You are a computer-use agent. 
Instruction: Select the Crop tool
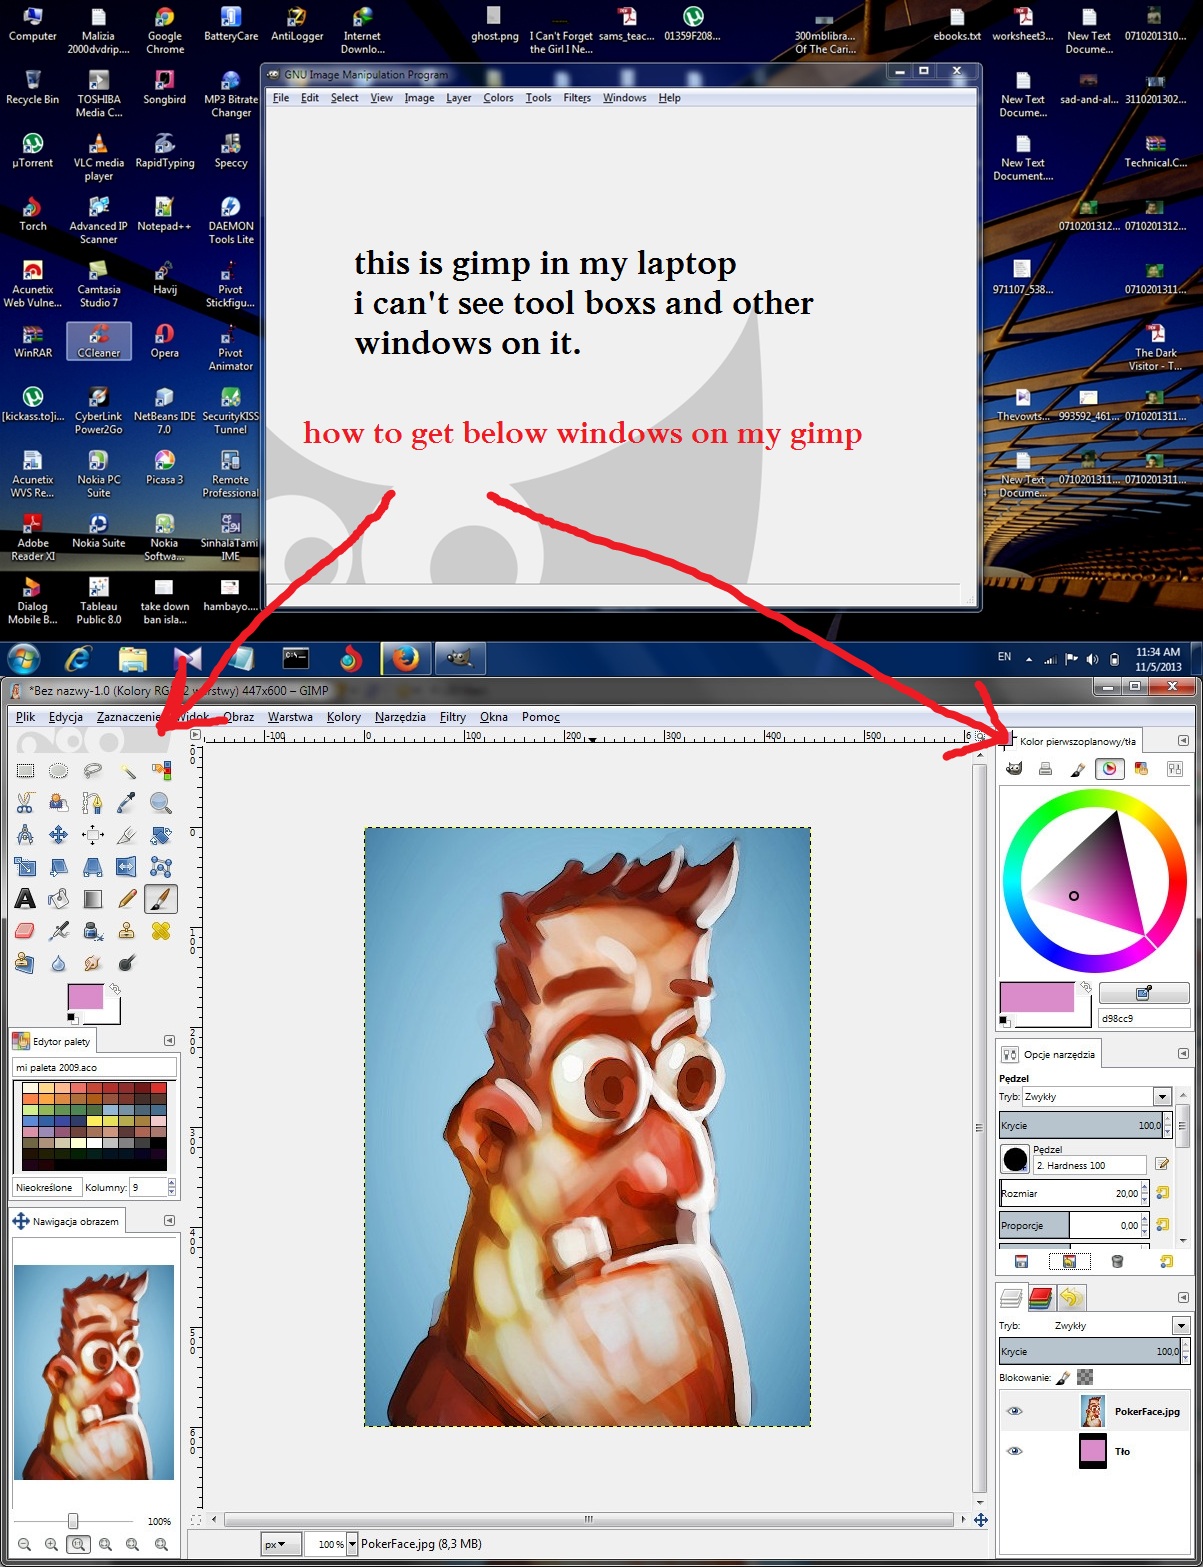[x=127, y=834]
